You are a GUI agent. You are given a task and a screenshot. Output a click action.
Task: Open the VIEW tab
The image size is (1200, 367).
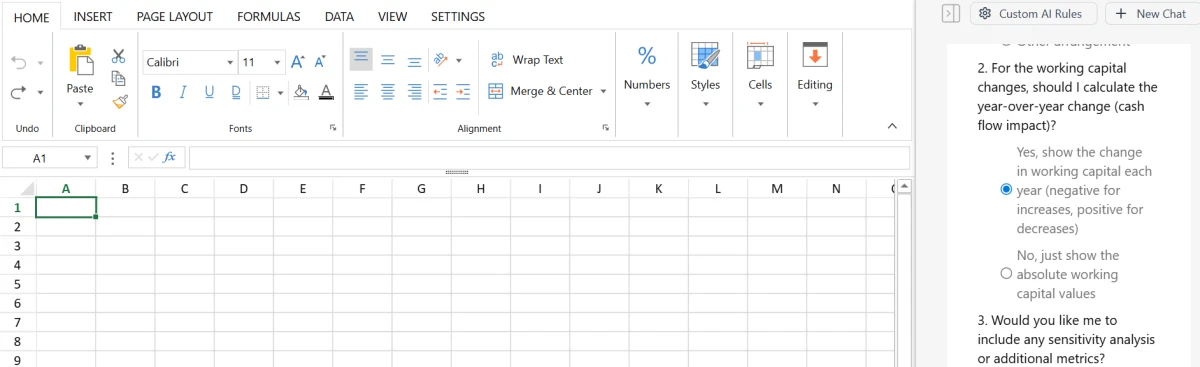392,17
